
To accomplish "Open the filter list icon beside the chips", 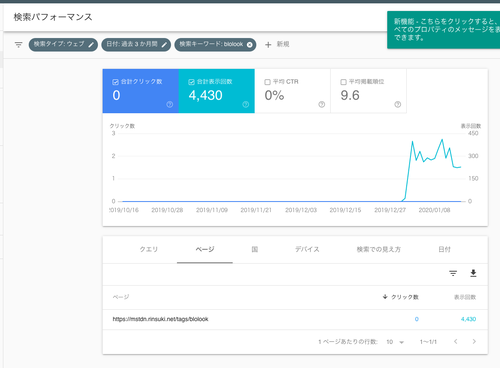I will click(x=18, y=45).
